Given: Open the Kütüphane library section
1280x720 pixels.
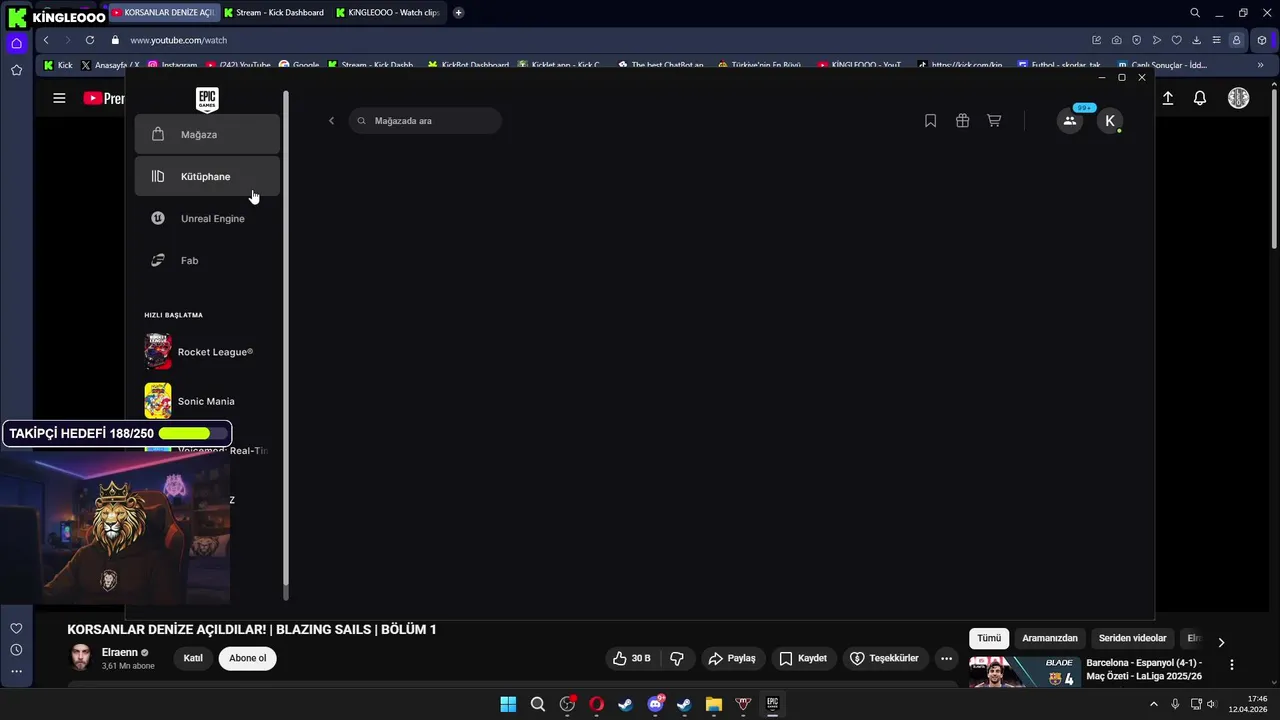Looking at the screenshot, I should click(x=207, y=176).
